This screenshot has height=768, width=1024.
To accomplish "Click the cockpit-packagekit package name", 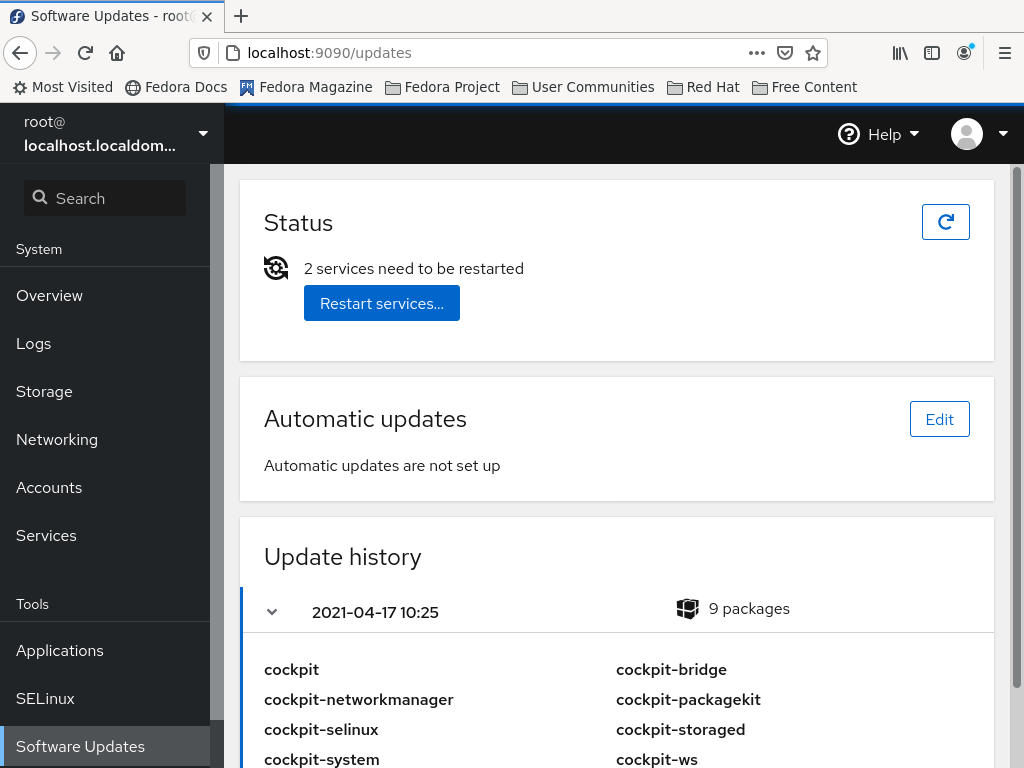I will [688, 699].
